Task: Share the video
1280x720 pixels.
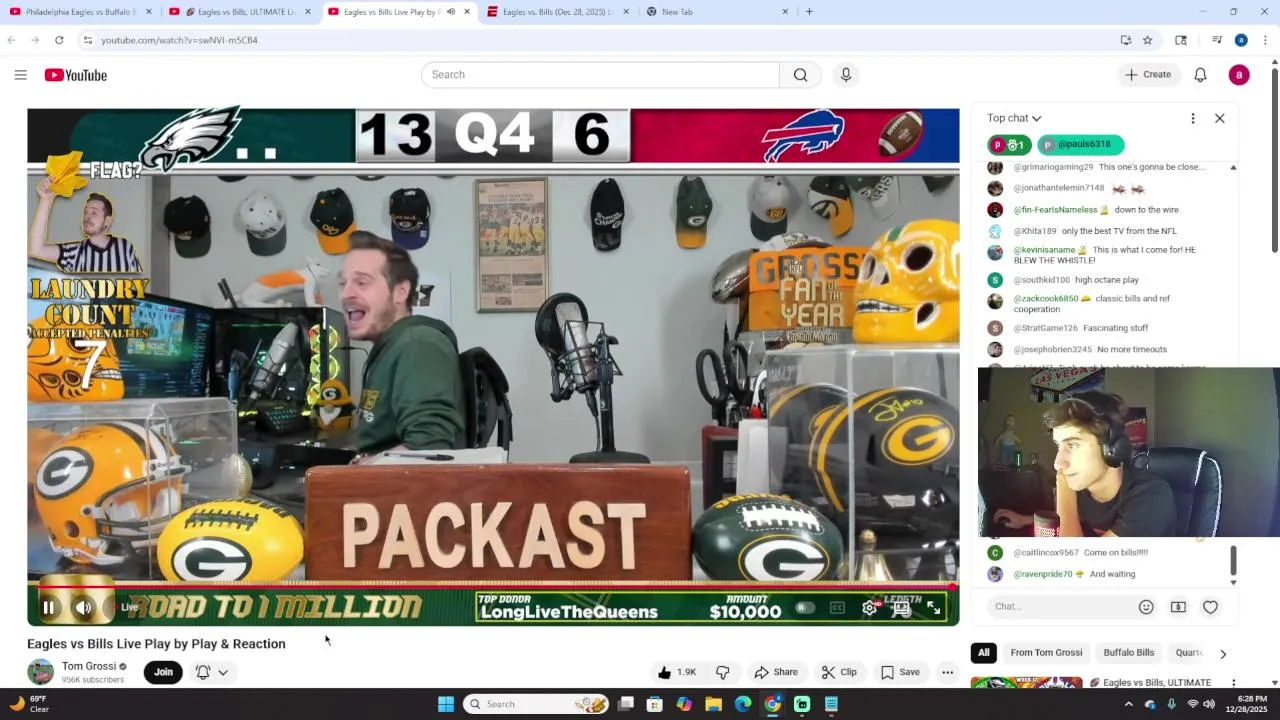Action: [x=776, y=672]
